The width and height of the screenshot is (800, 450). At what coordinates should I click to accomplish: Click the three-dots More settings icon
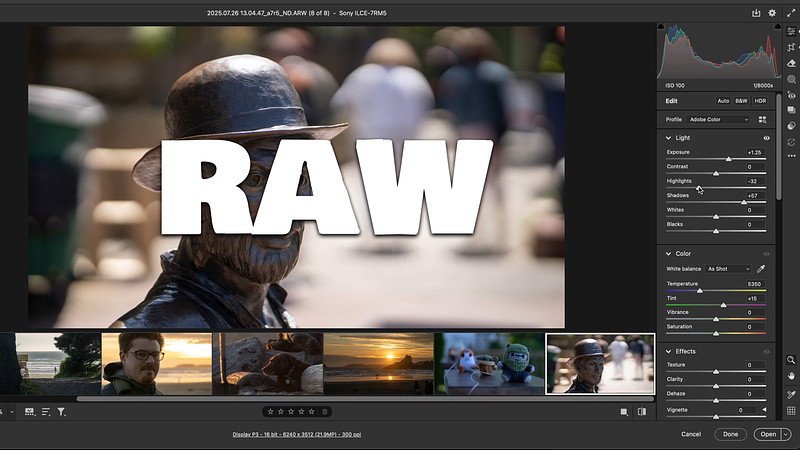point(791,156)
